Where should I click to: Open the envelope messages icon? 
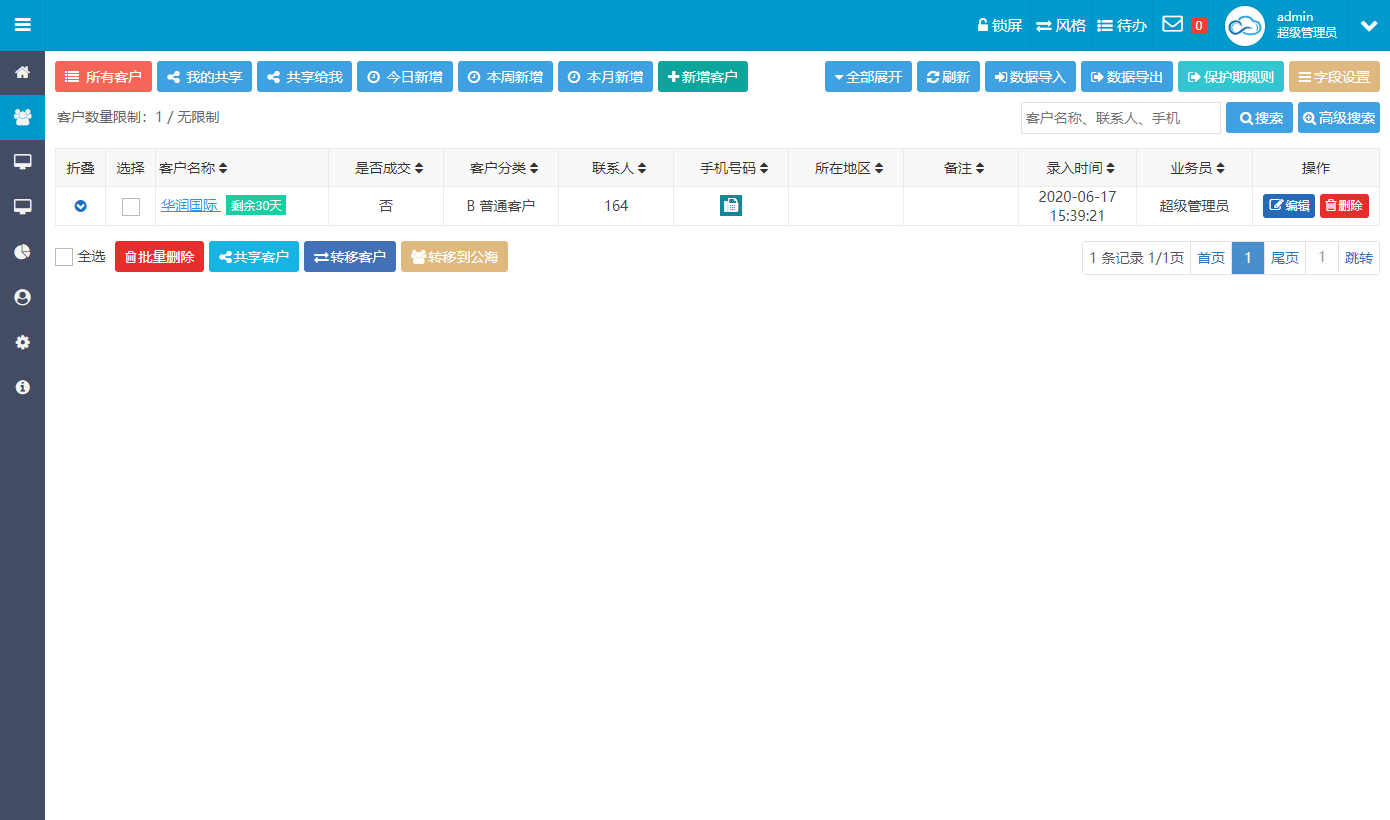point(1172,24)
